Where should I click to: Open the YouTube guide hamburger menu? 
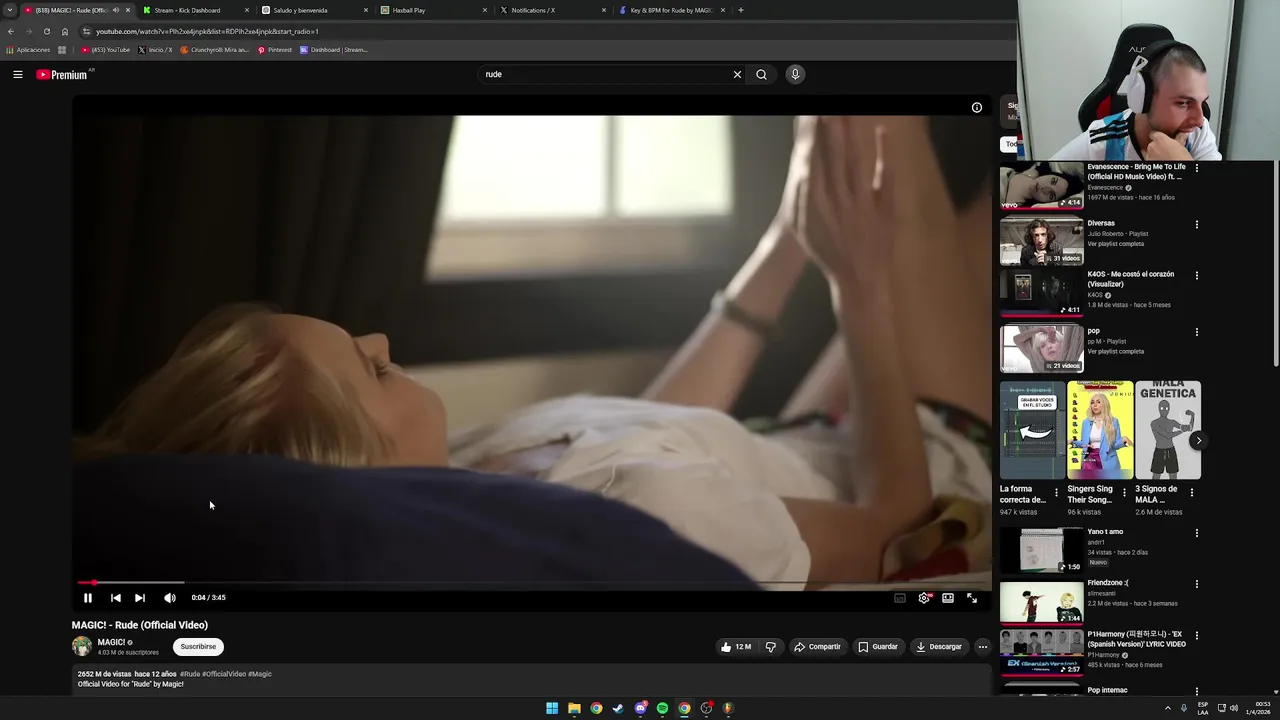click(18, 74)
